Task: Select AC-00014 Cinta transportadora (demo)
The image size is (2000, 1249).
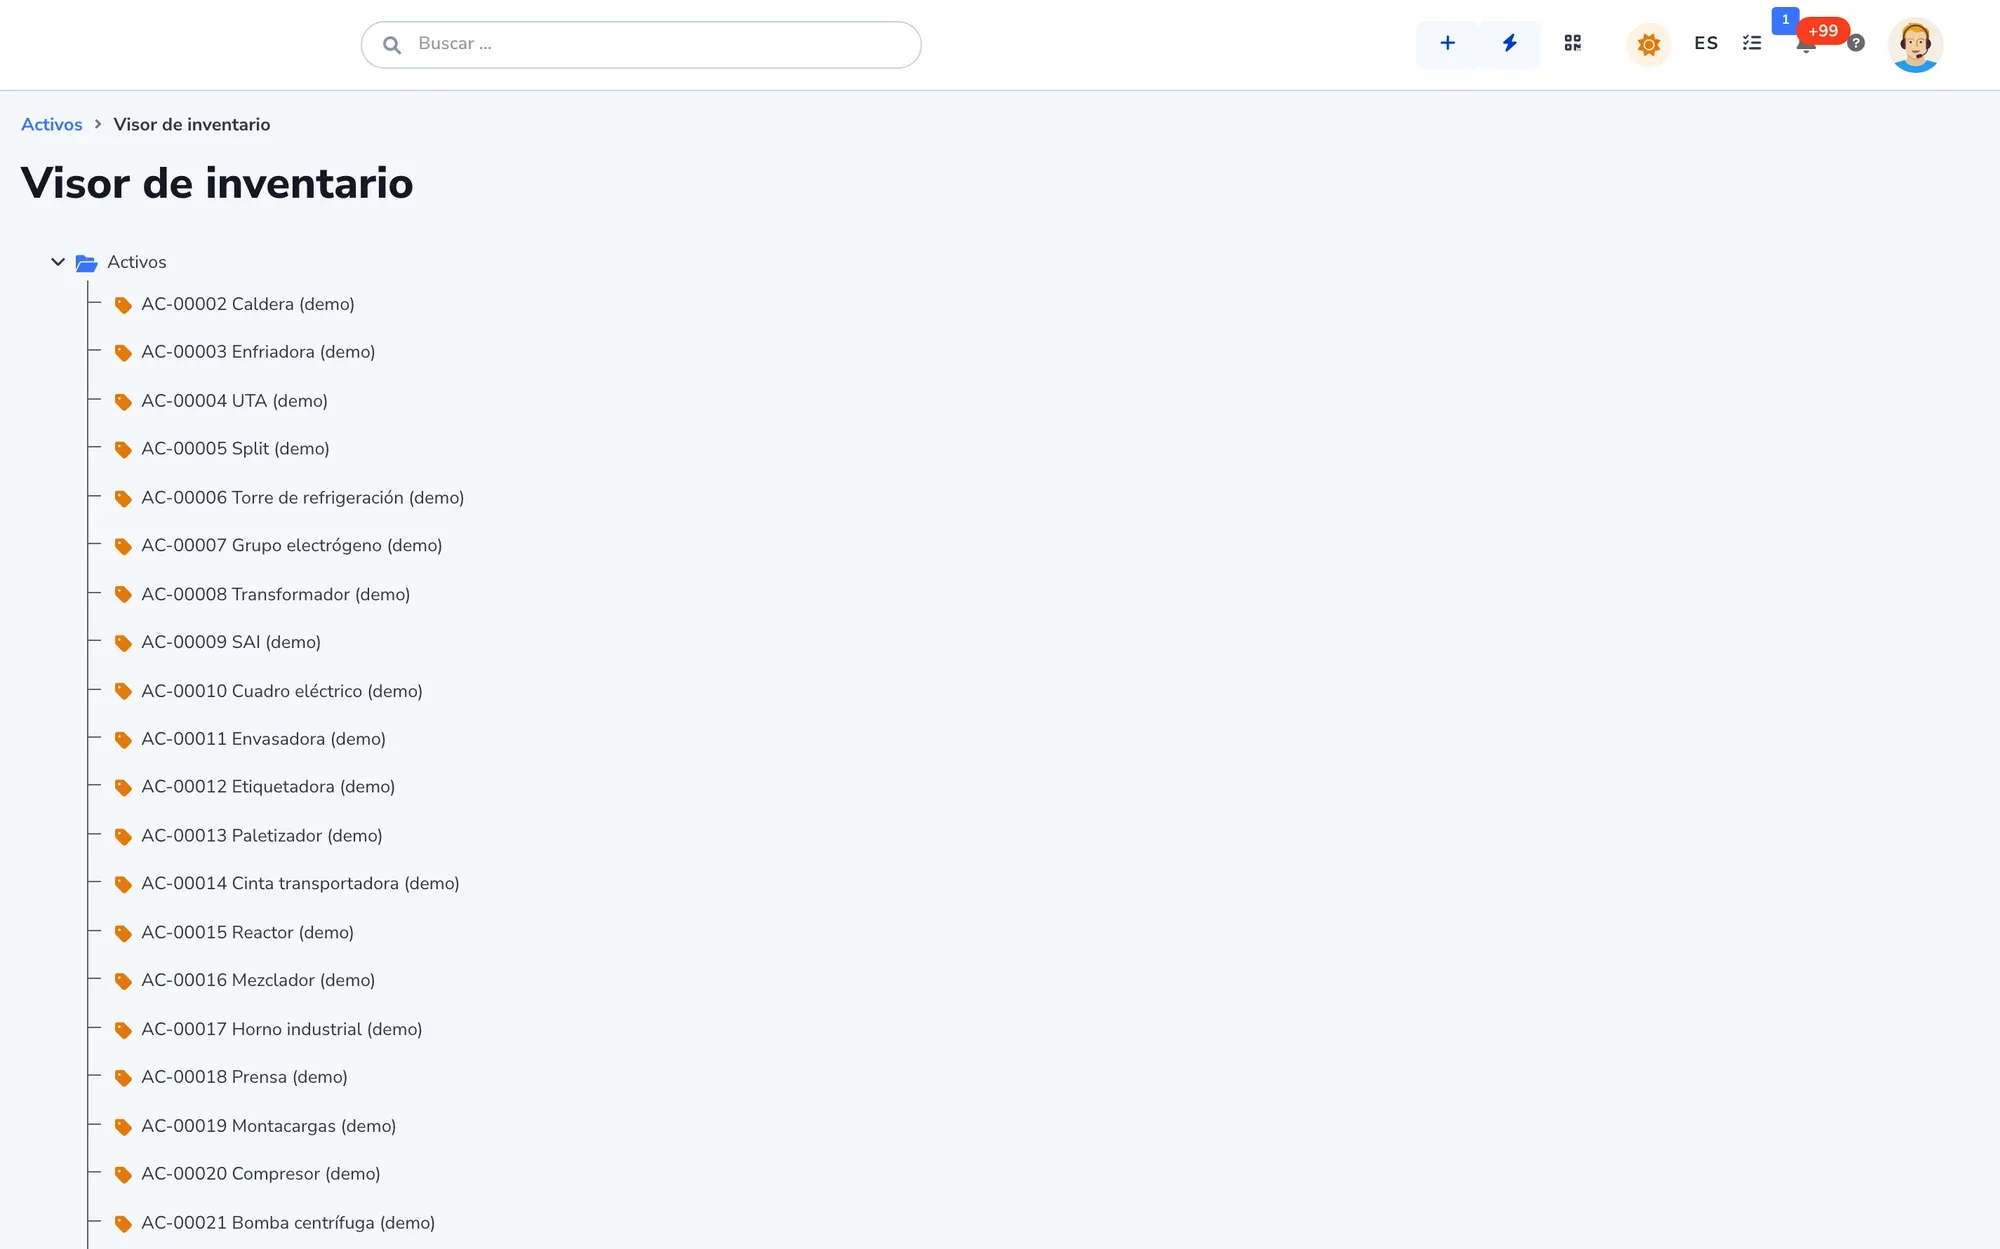Action: click(301, 884)
